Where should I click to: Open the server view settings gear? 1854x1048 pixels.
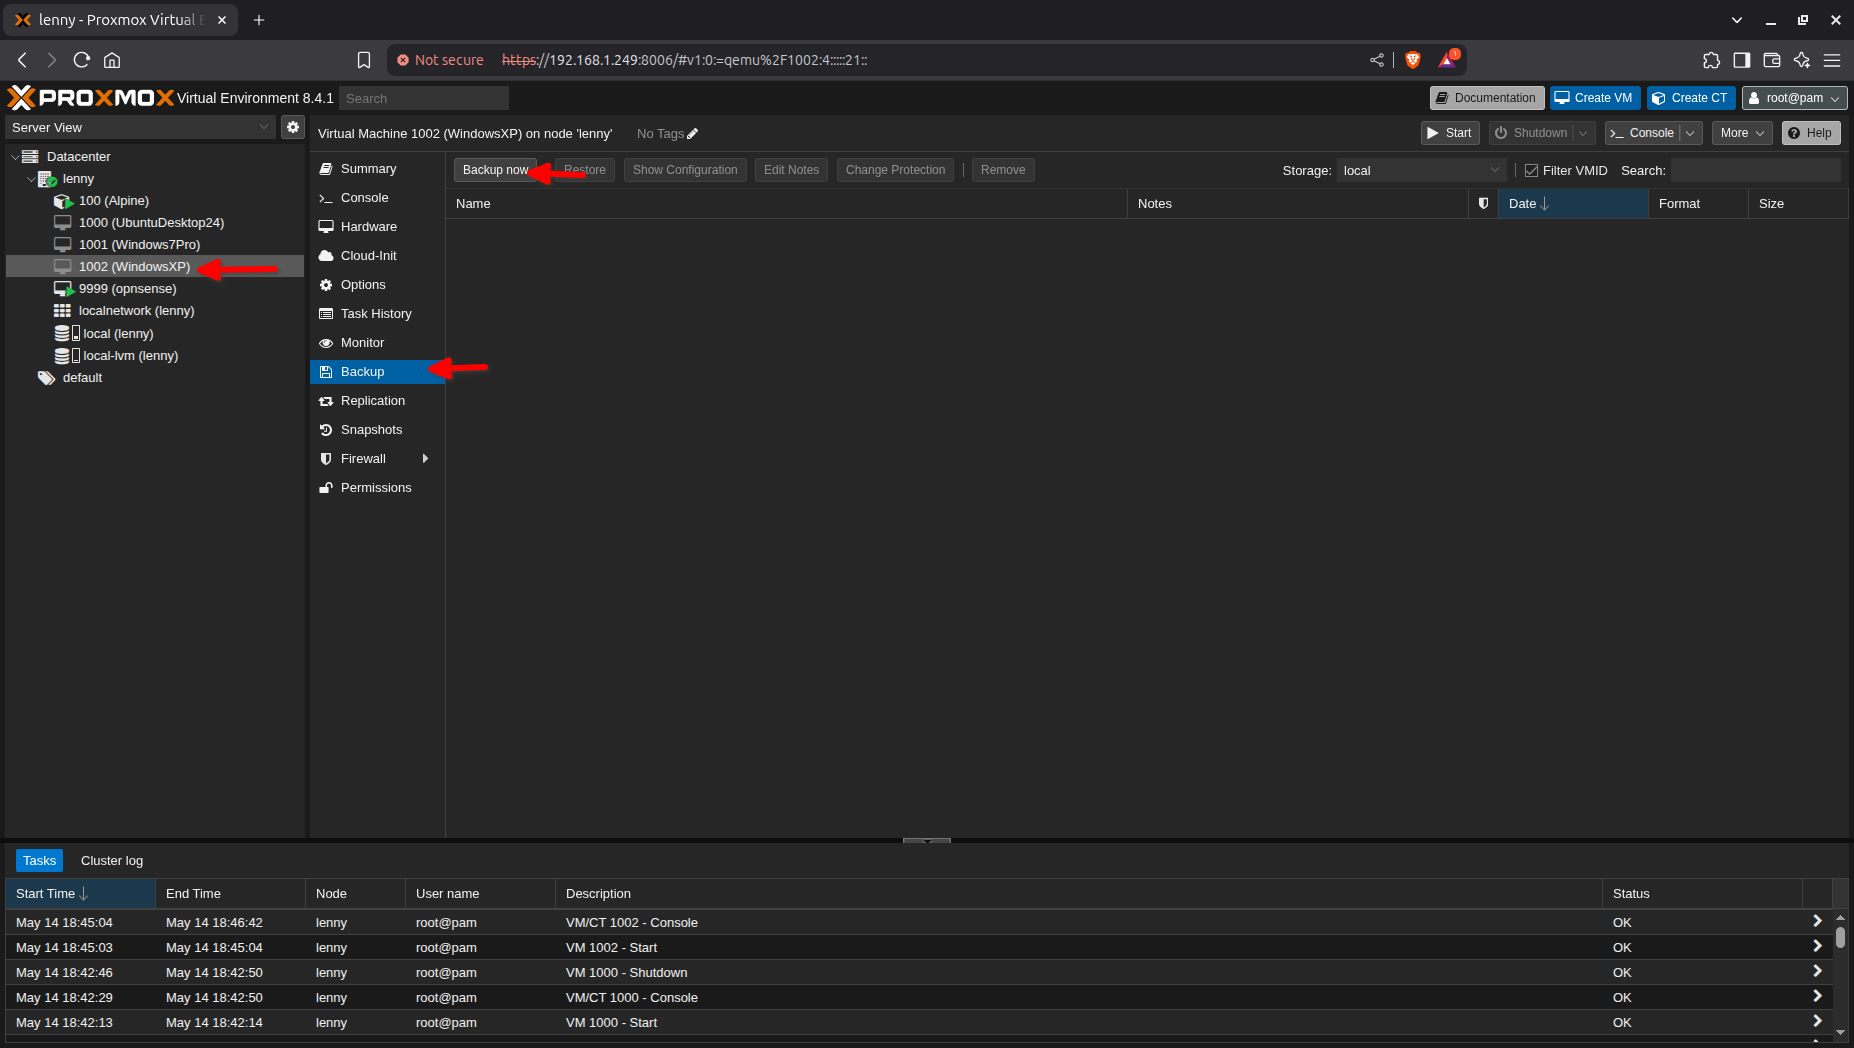[292, 127]
